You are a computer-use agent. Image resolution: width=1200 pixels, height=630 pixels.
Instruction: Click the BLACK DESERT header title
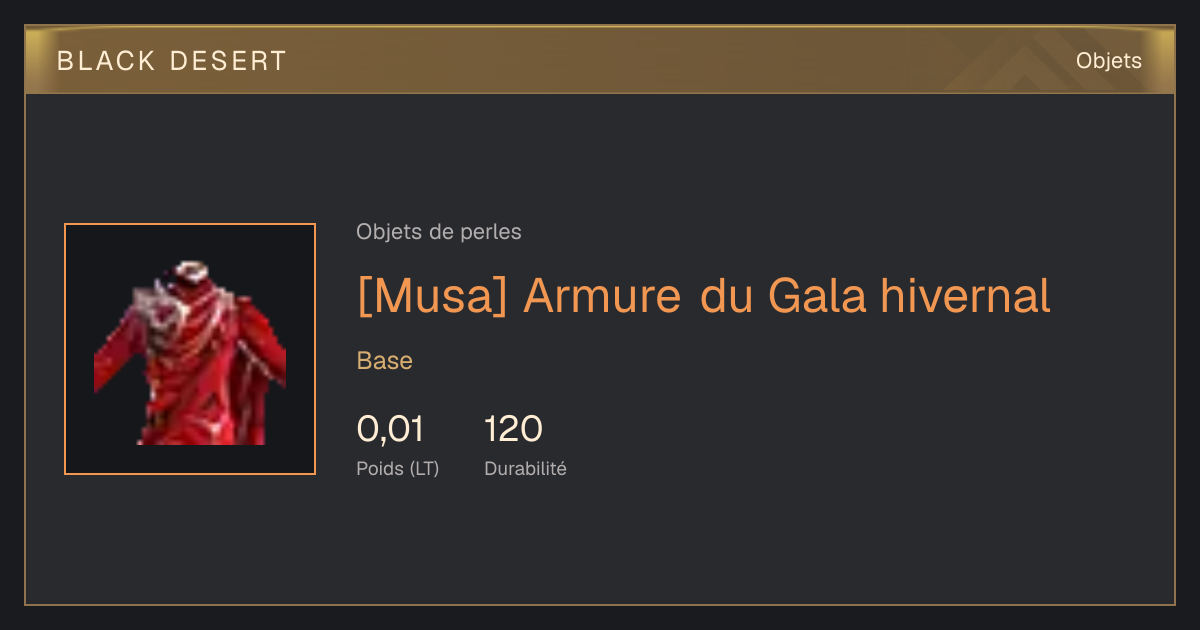pyautogui.click(x=172, y=61)
